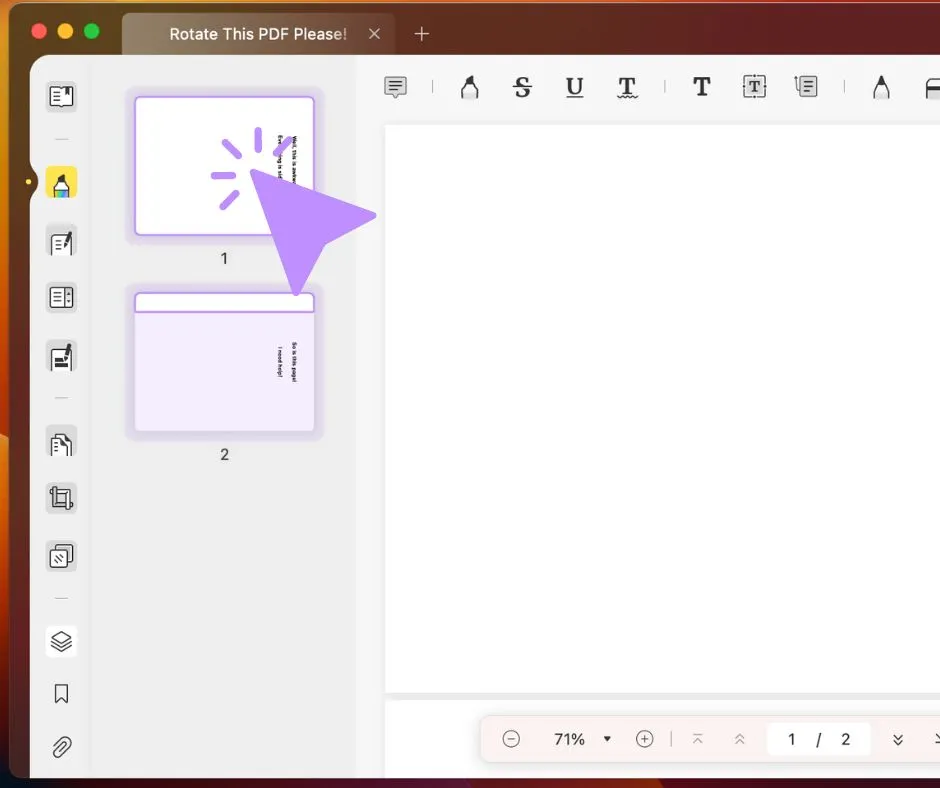Viewport: 940px width, 788px height.
Task: Show the Layers panel
Action: [x=61, y=642]
